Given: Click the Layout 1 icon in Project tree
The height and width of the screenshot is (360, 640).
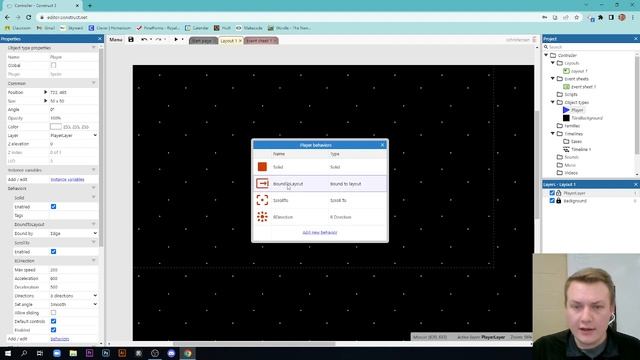Looking at the screenshot, I should click(566, 71).
